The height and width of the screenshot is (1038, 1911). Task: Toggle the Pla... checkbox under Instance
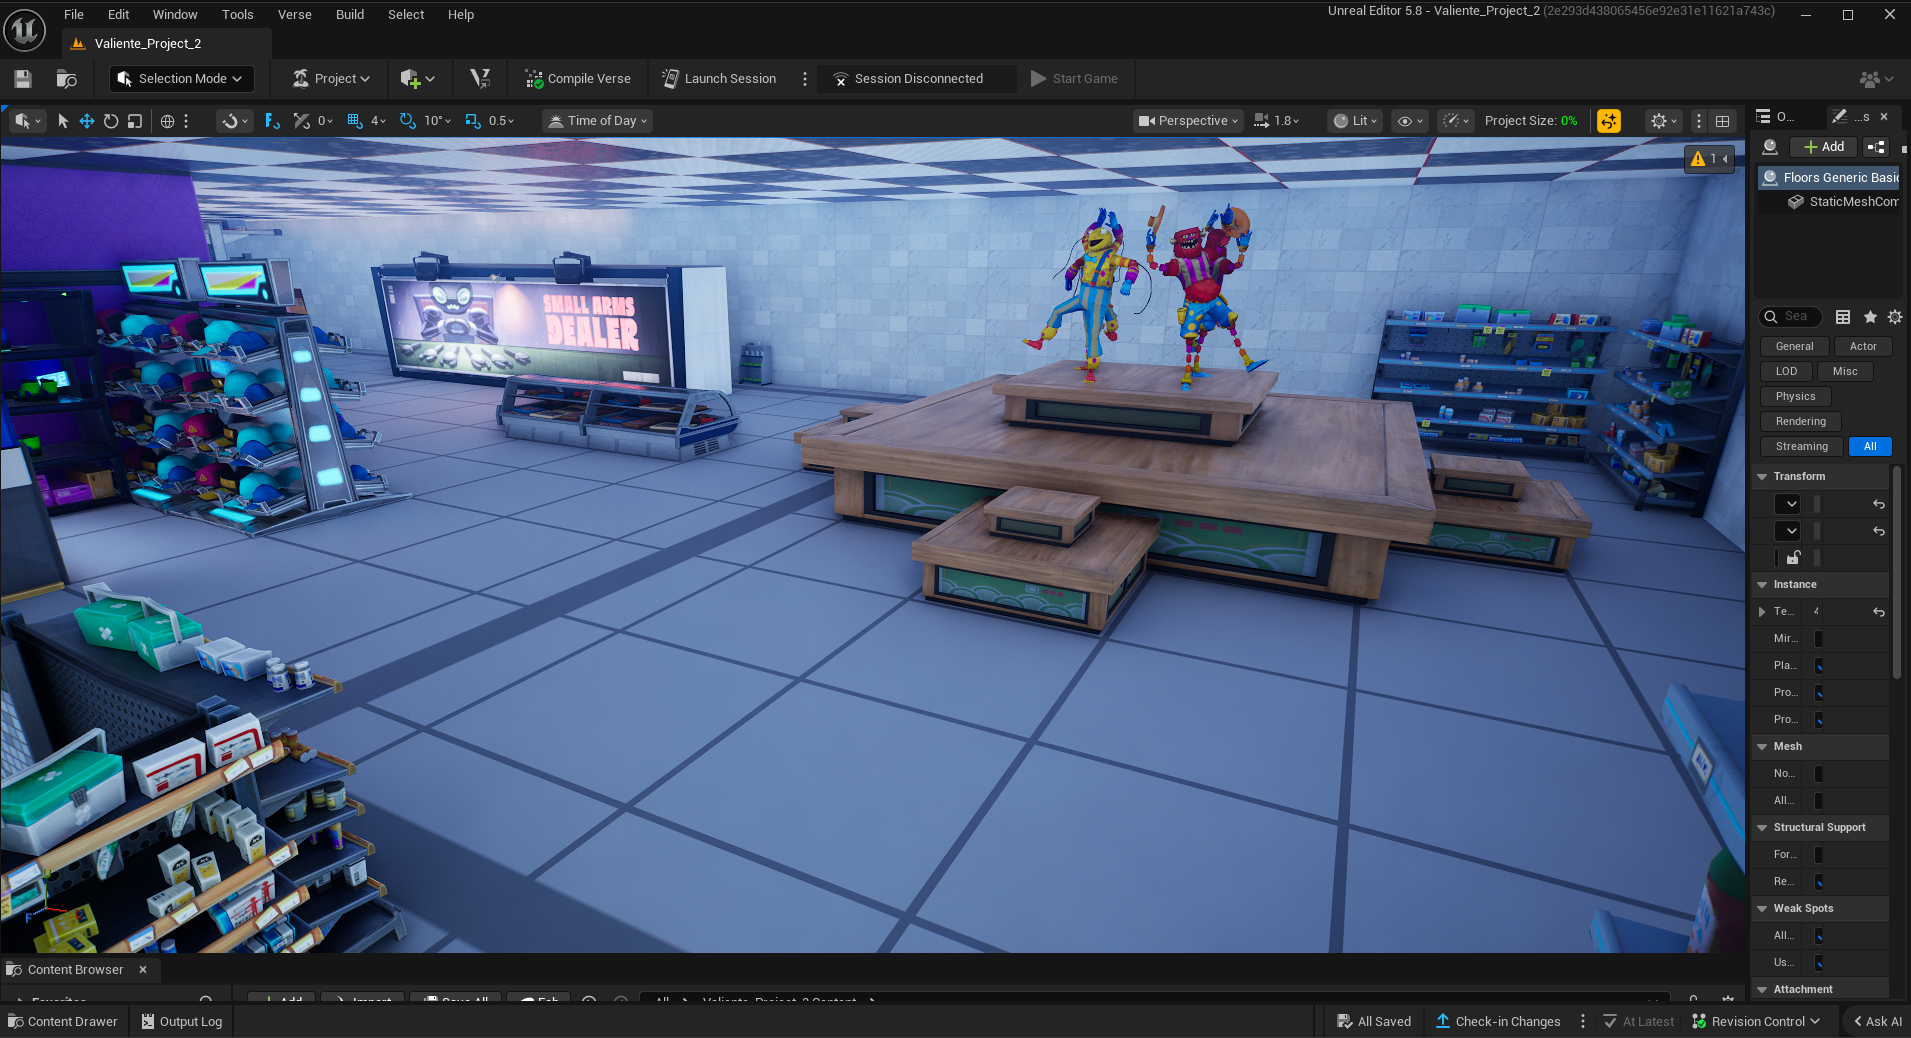pos(1818,666)
